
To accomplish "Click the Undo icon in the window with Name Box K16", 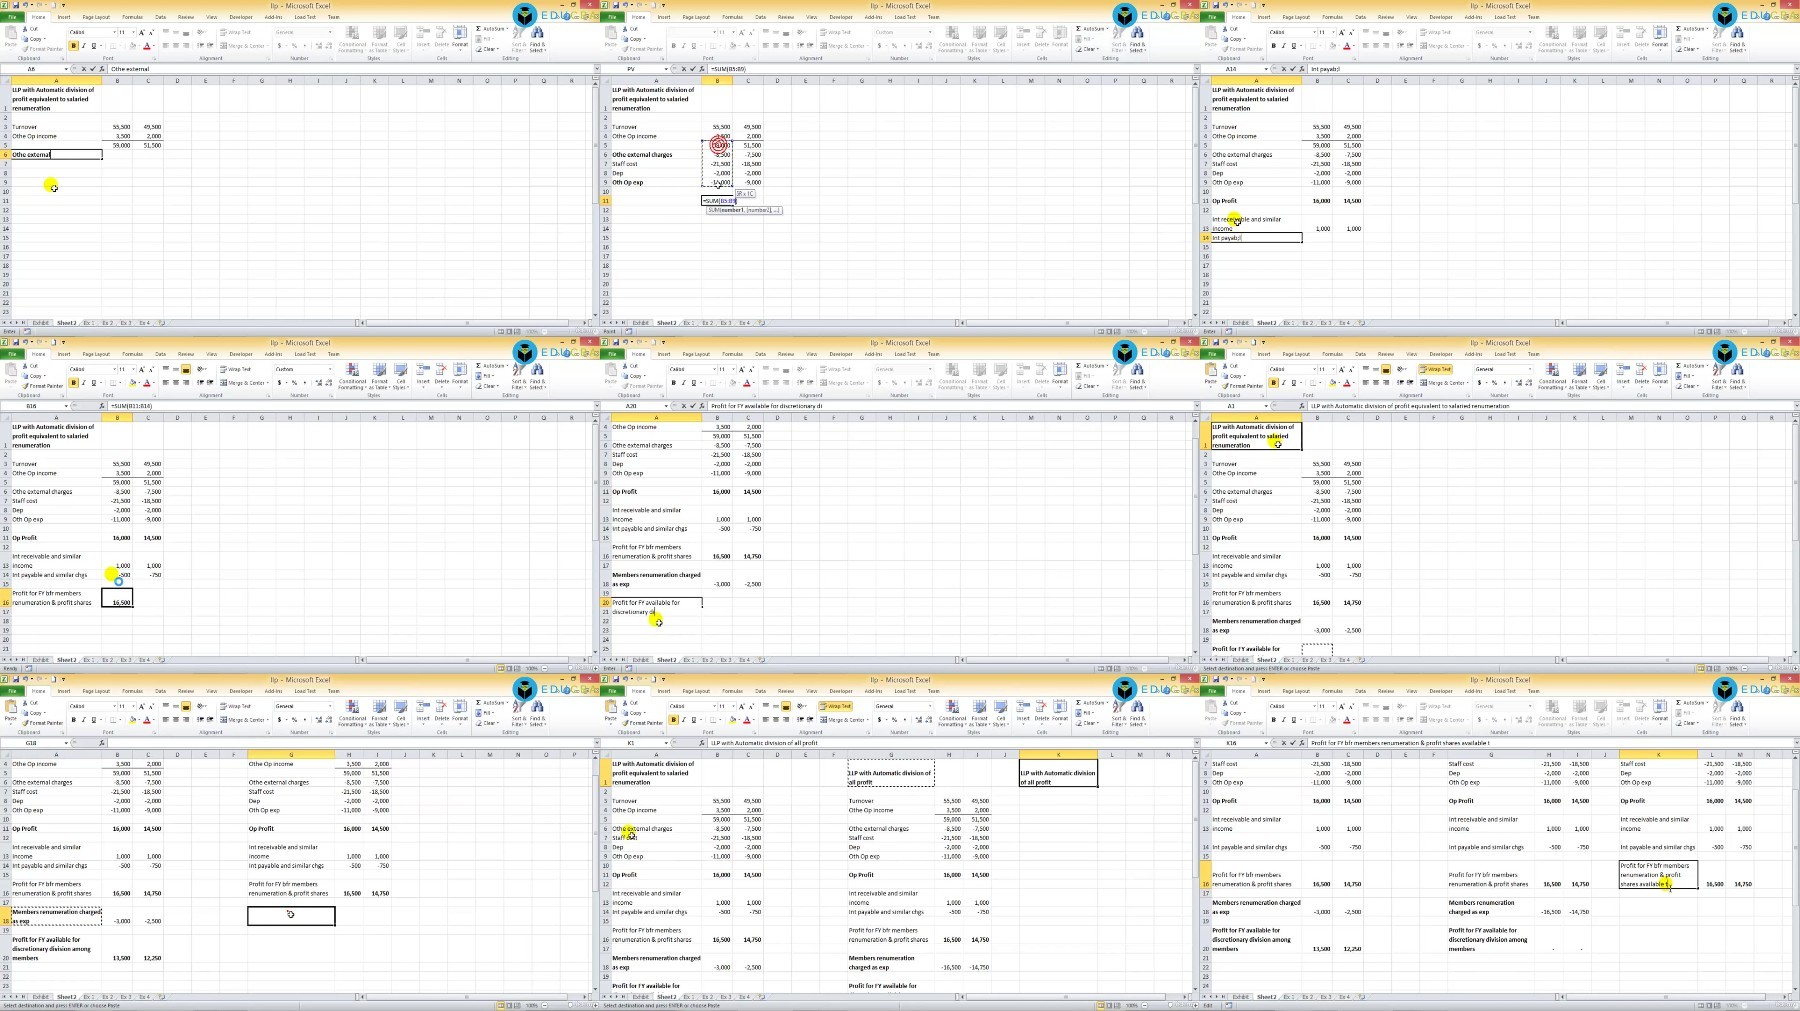I will (1225, 679).
